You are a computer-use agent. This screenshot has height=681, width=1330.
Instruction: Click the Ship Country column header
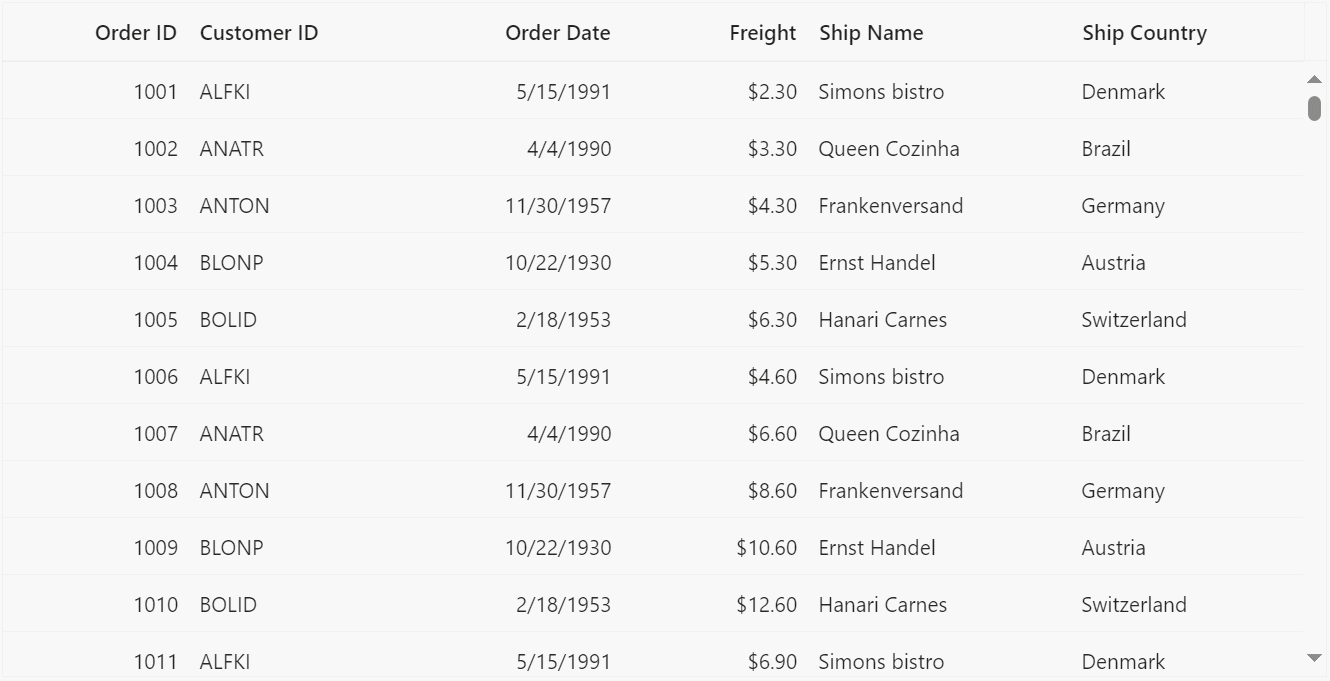pyautogui.click(x=1144, y=33)
